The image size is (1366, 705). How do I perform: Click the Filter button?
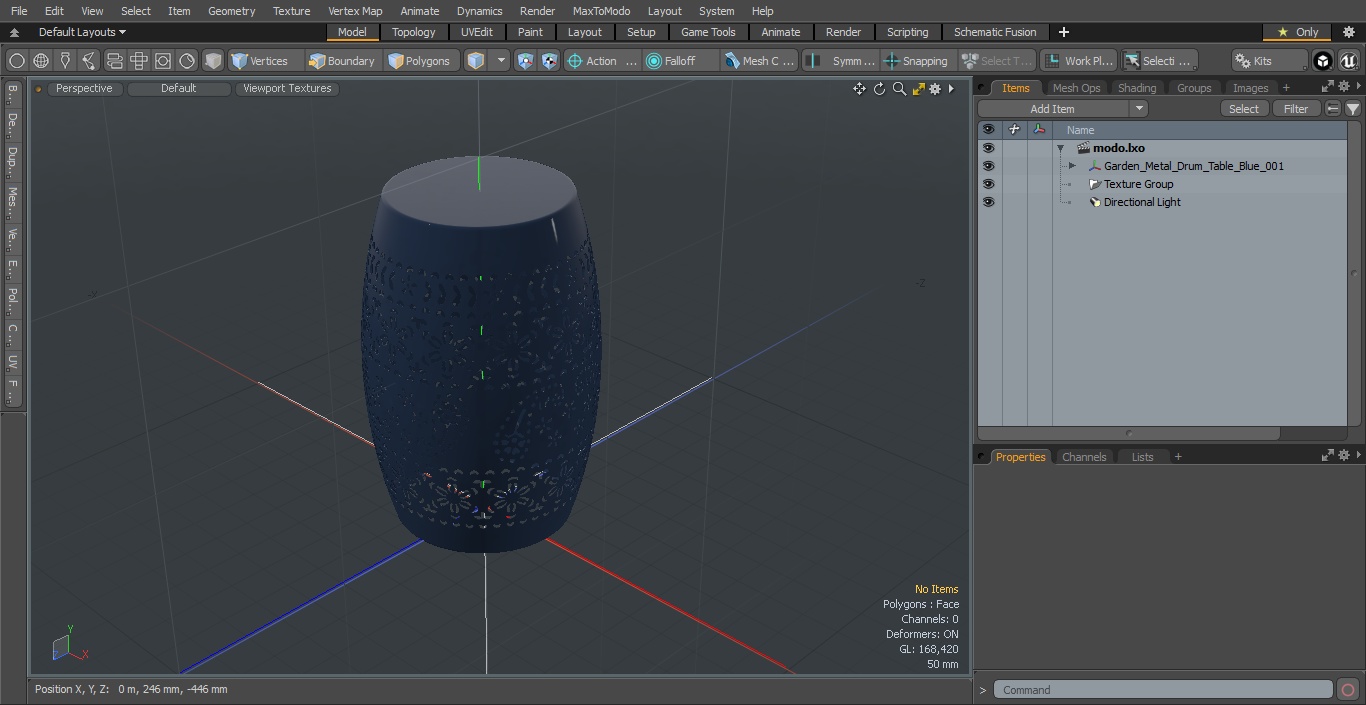click(x=1296, y=109)
